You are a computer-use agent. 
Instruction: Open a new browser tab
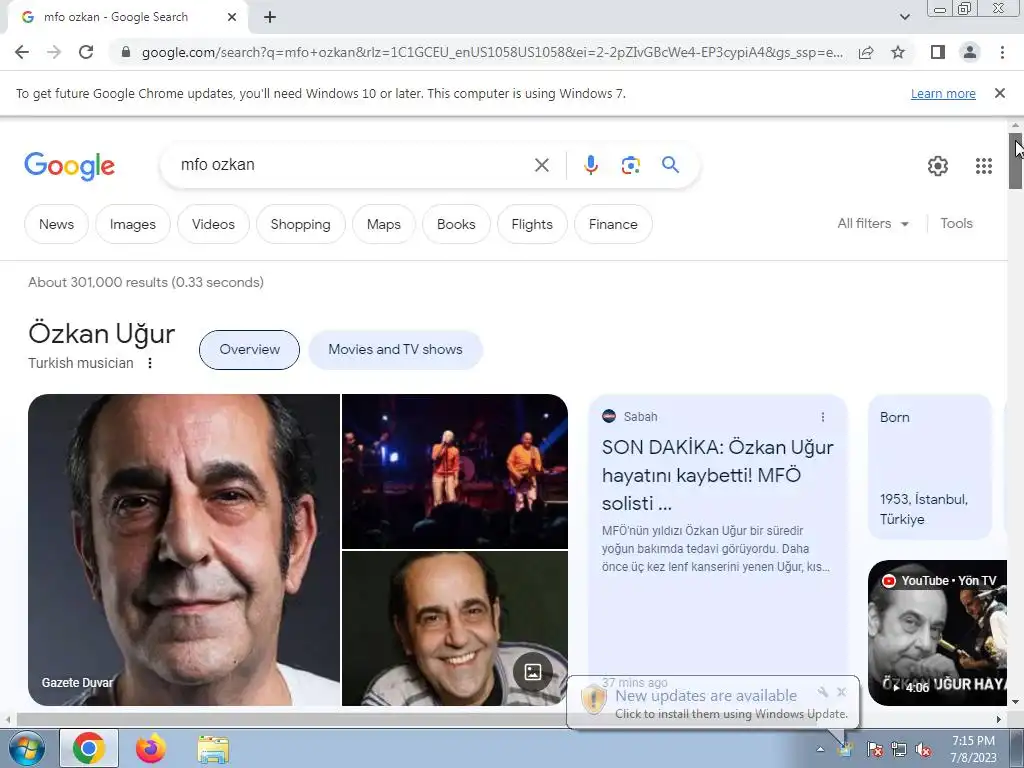(270, 17)
